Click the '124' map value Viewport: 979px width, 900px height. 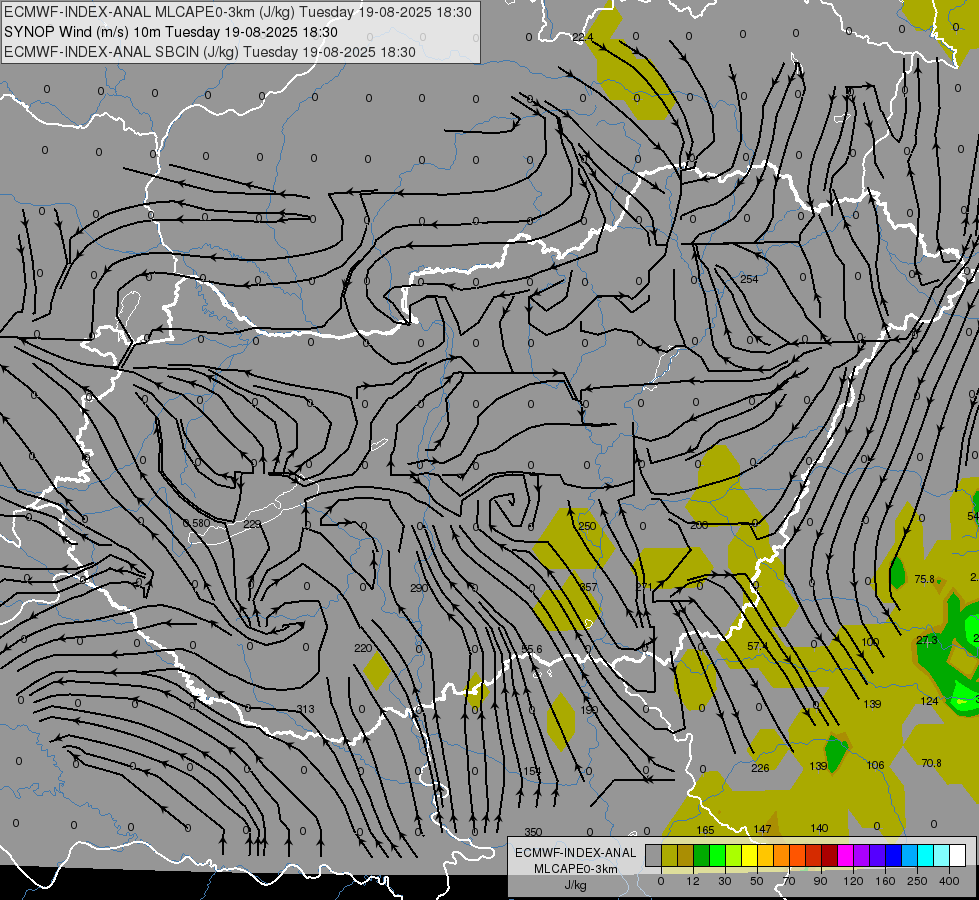point(929,701)
